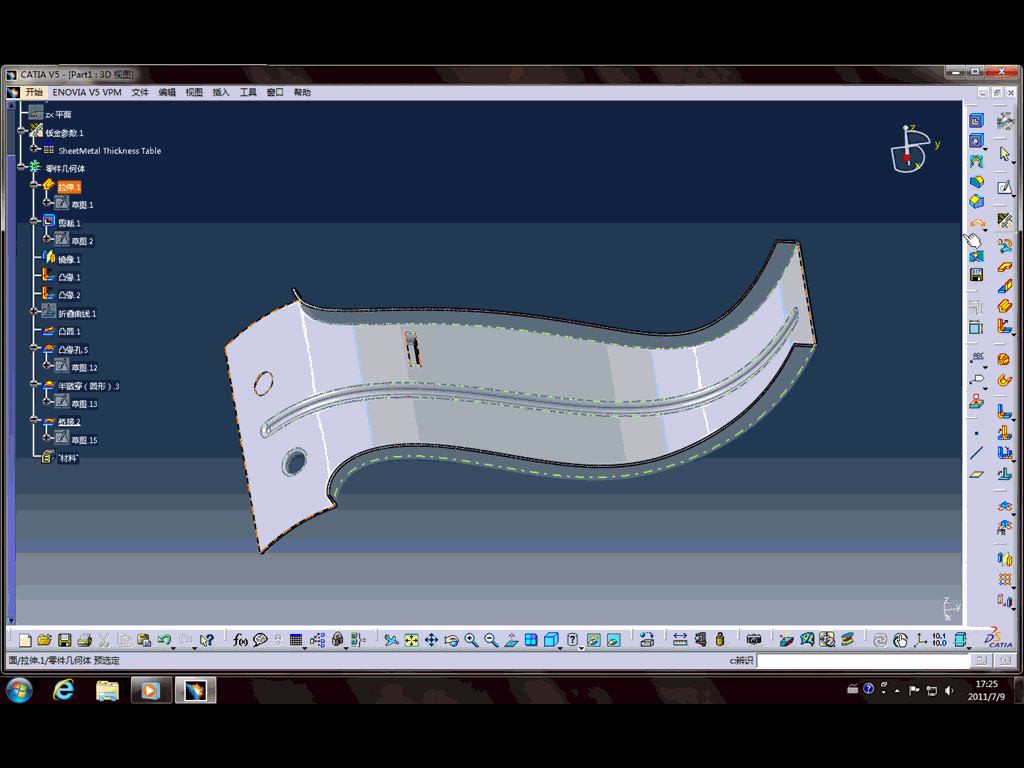Open the ENOVIA V5 VPM menu
The image size is (1024, 768).
[x=87, y=93]
